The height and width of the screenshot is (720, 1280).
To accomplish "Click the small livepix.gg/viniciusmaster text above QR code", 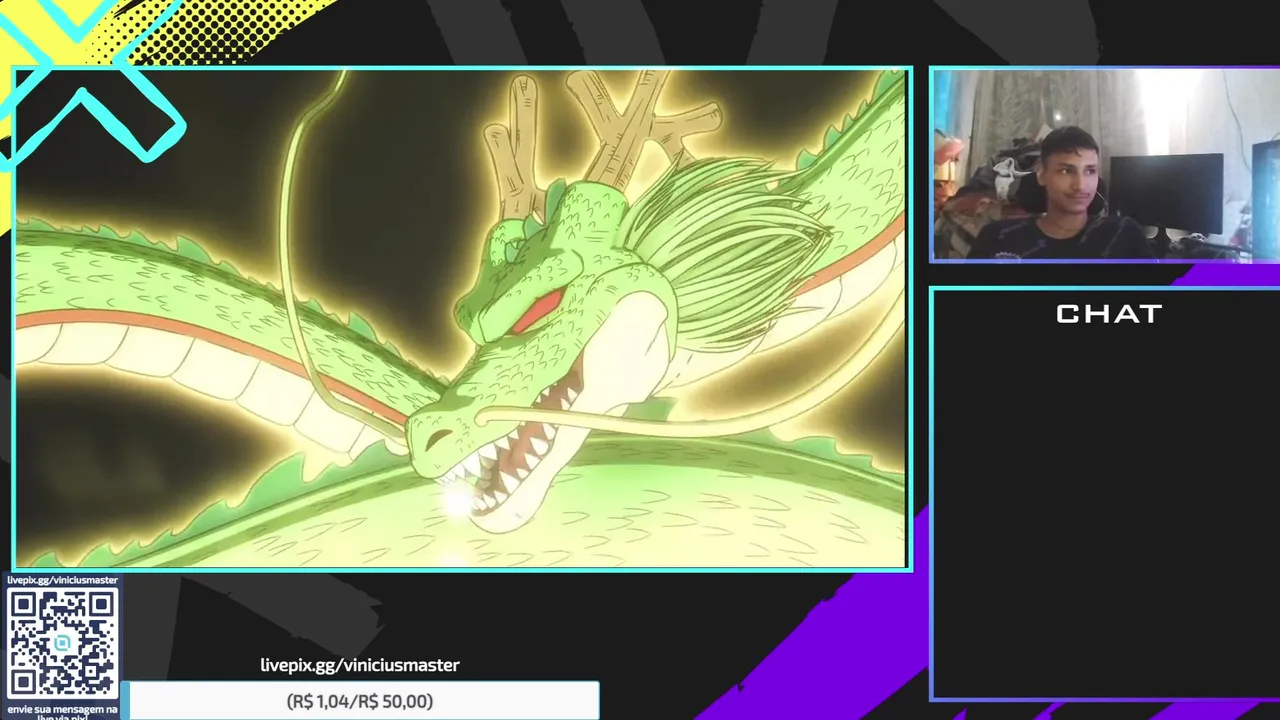I will 62,580.
